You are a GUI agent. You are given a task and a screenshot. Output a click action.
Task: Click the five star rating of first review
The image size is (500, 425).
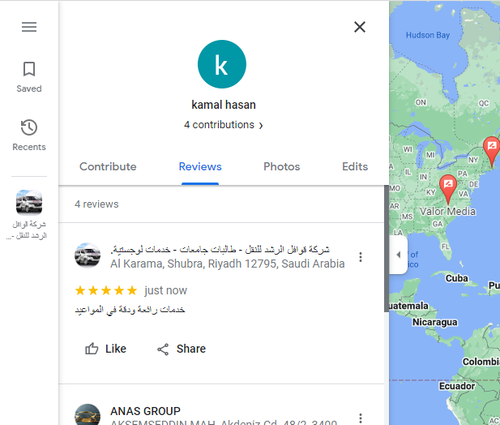tap(106, 290)
